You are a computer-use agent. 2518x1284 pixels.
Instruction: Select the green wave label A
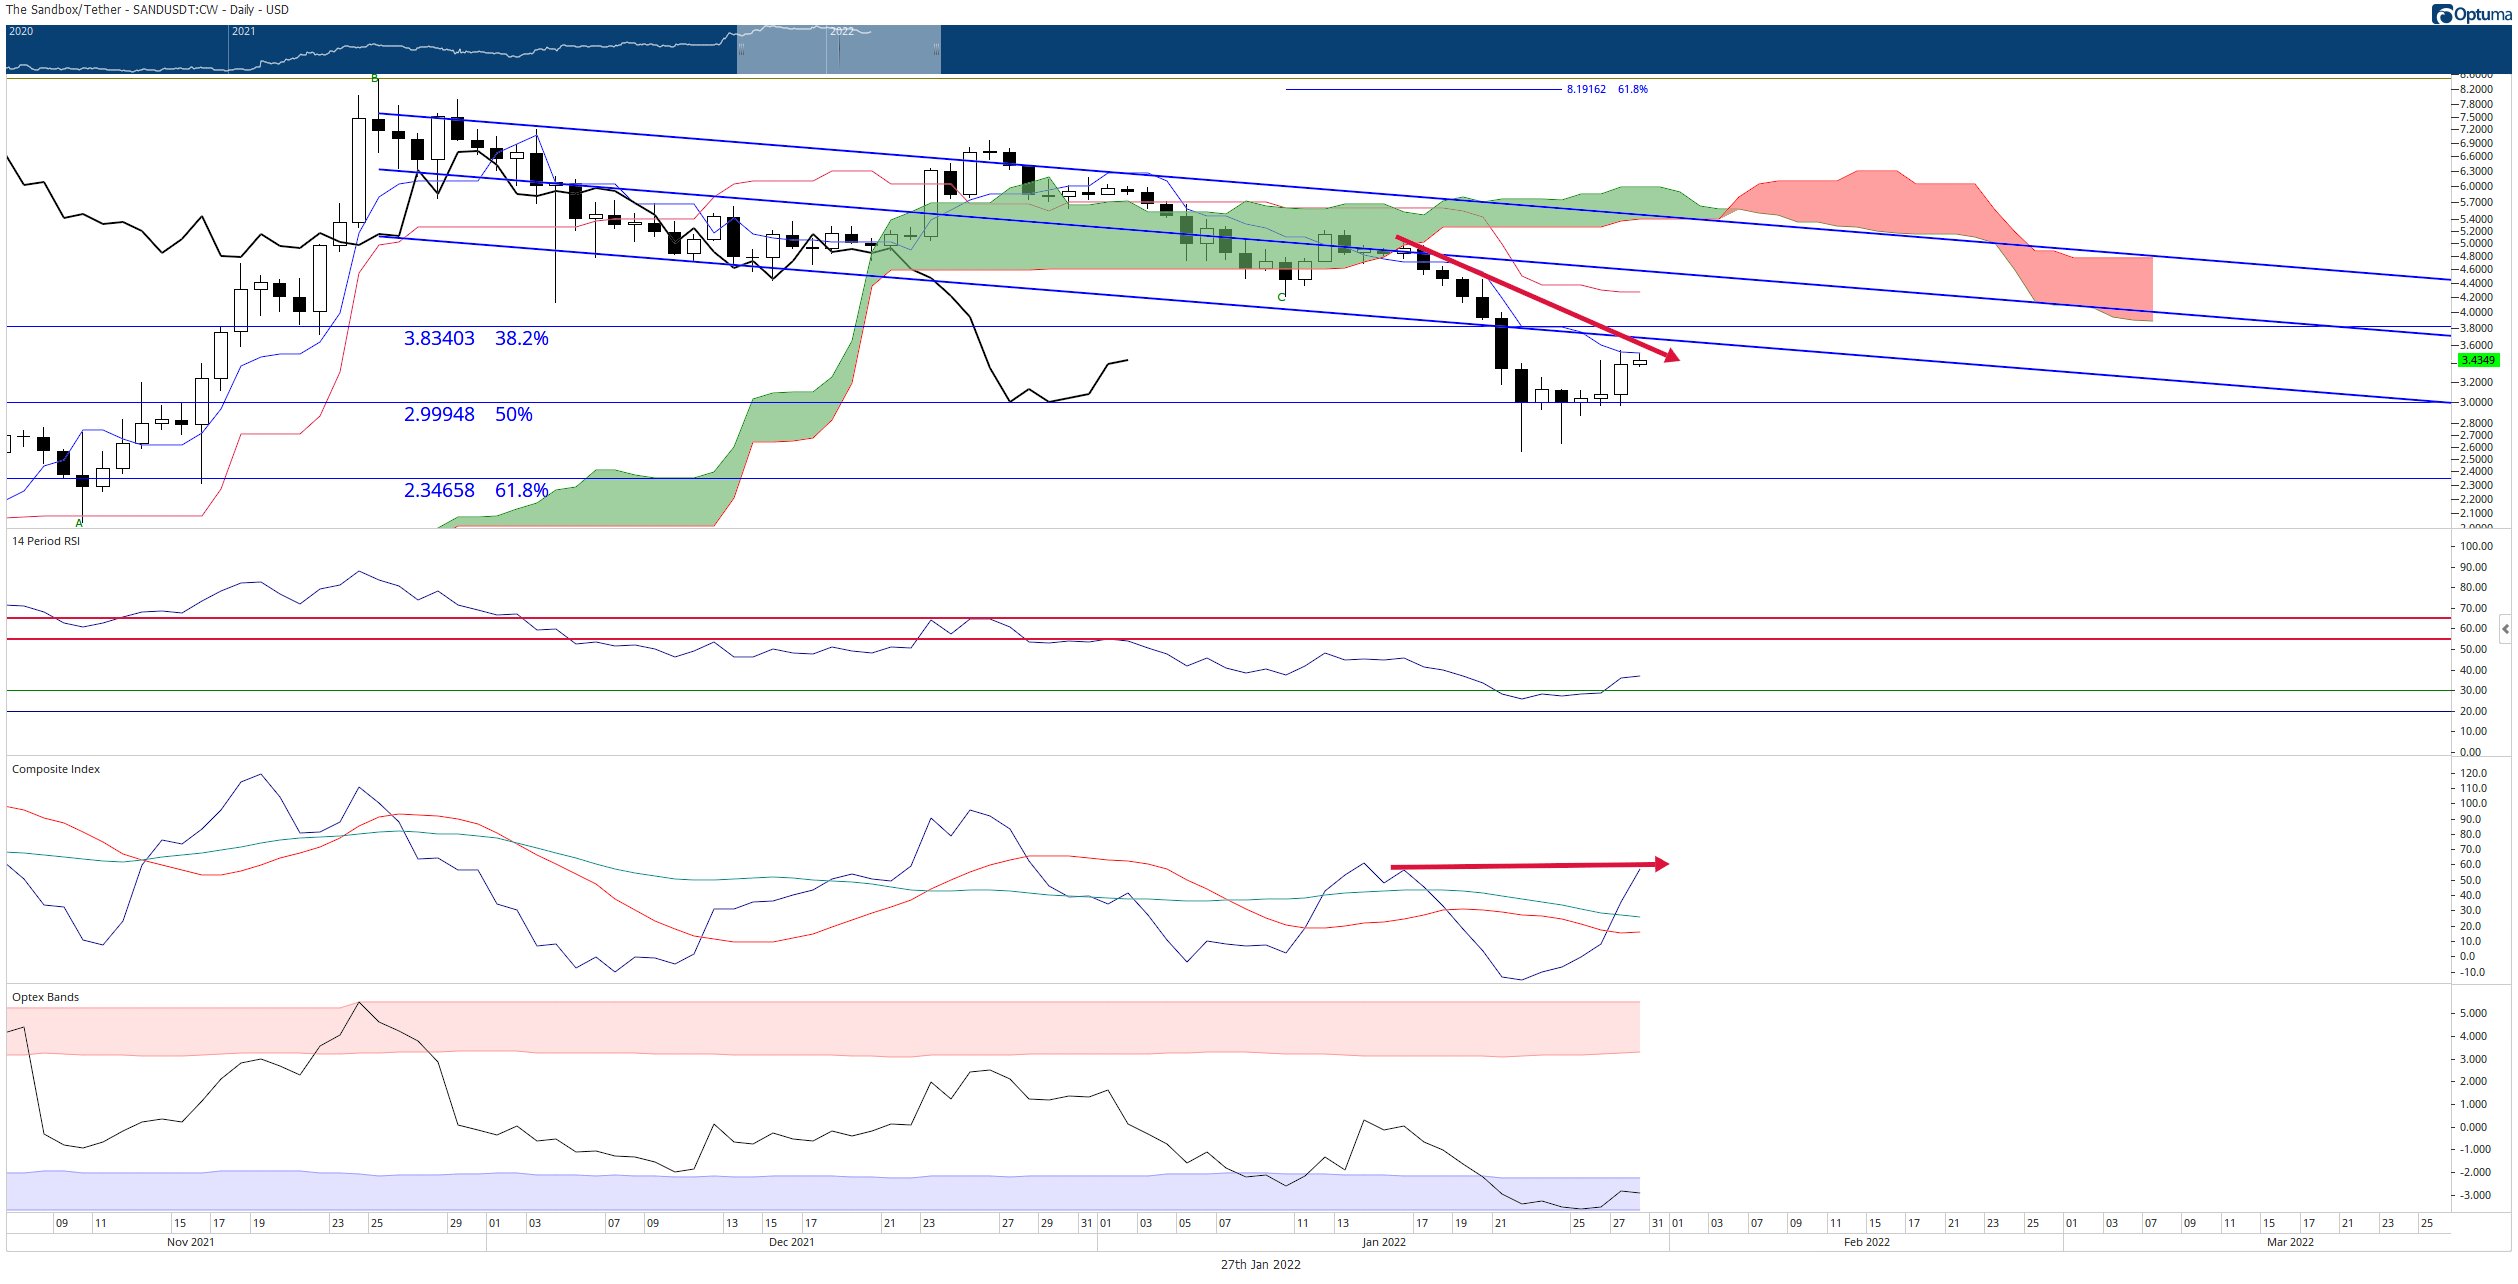point(79,523)
